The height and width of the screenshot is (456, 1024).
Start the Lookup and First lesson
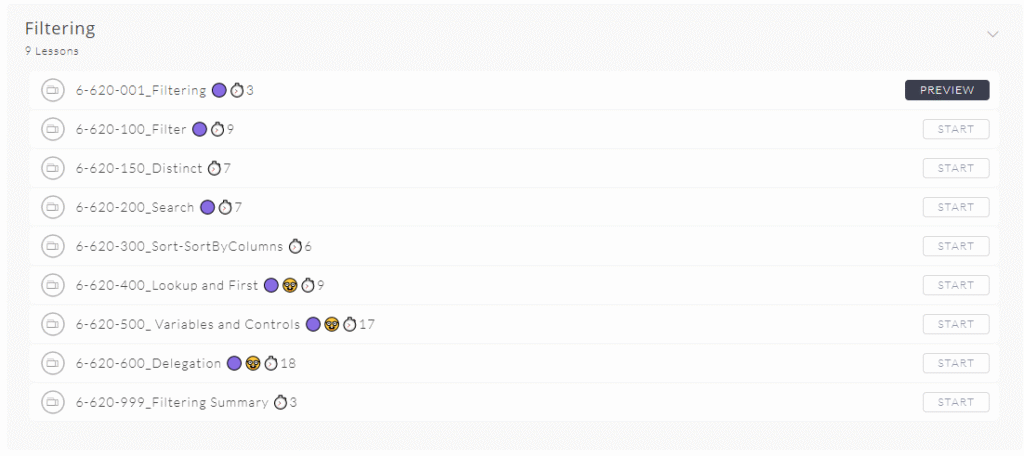coord(956,285)
